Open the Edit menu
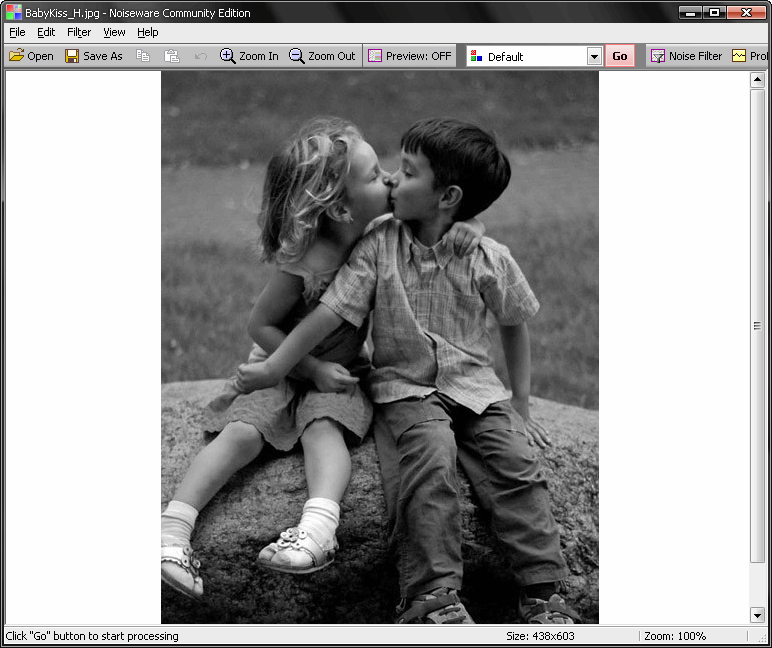The height and width of the screenshot is (648, 772). [x=46, y=32]
